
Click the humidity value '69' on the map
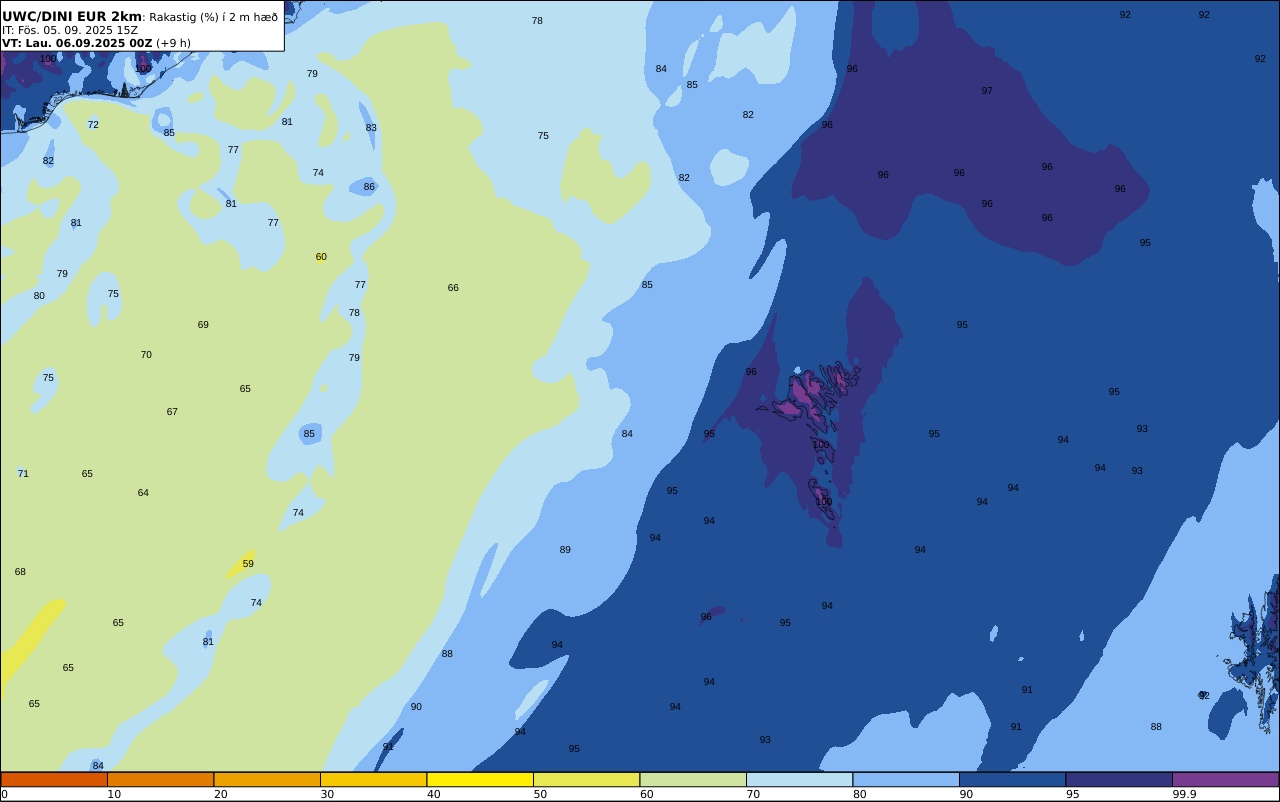click(x=203, y=325)
